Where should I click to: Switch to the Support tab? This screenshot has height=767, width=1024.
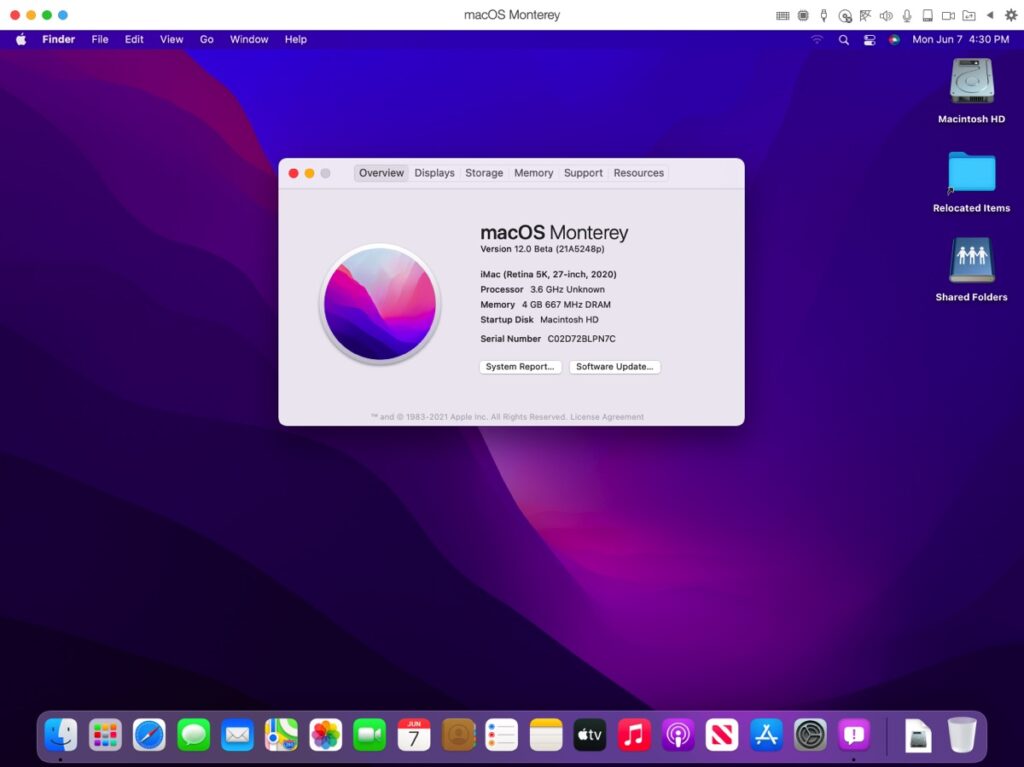pos(583,173)
